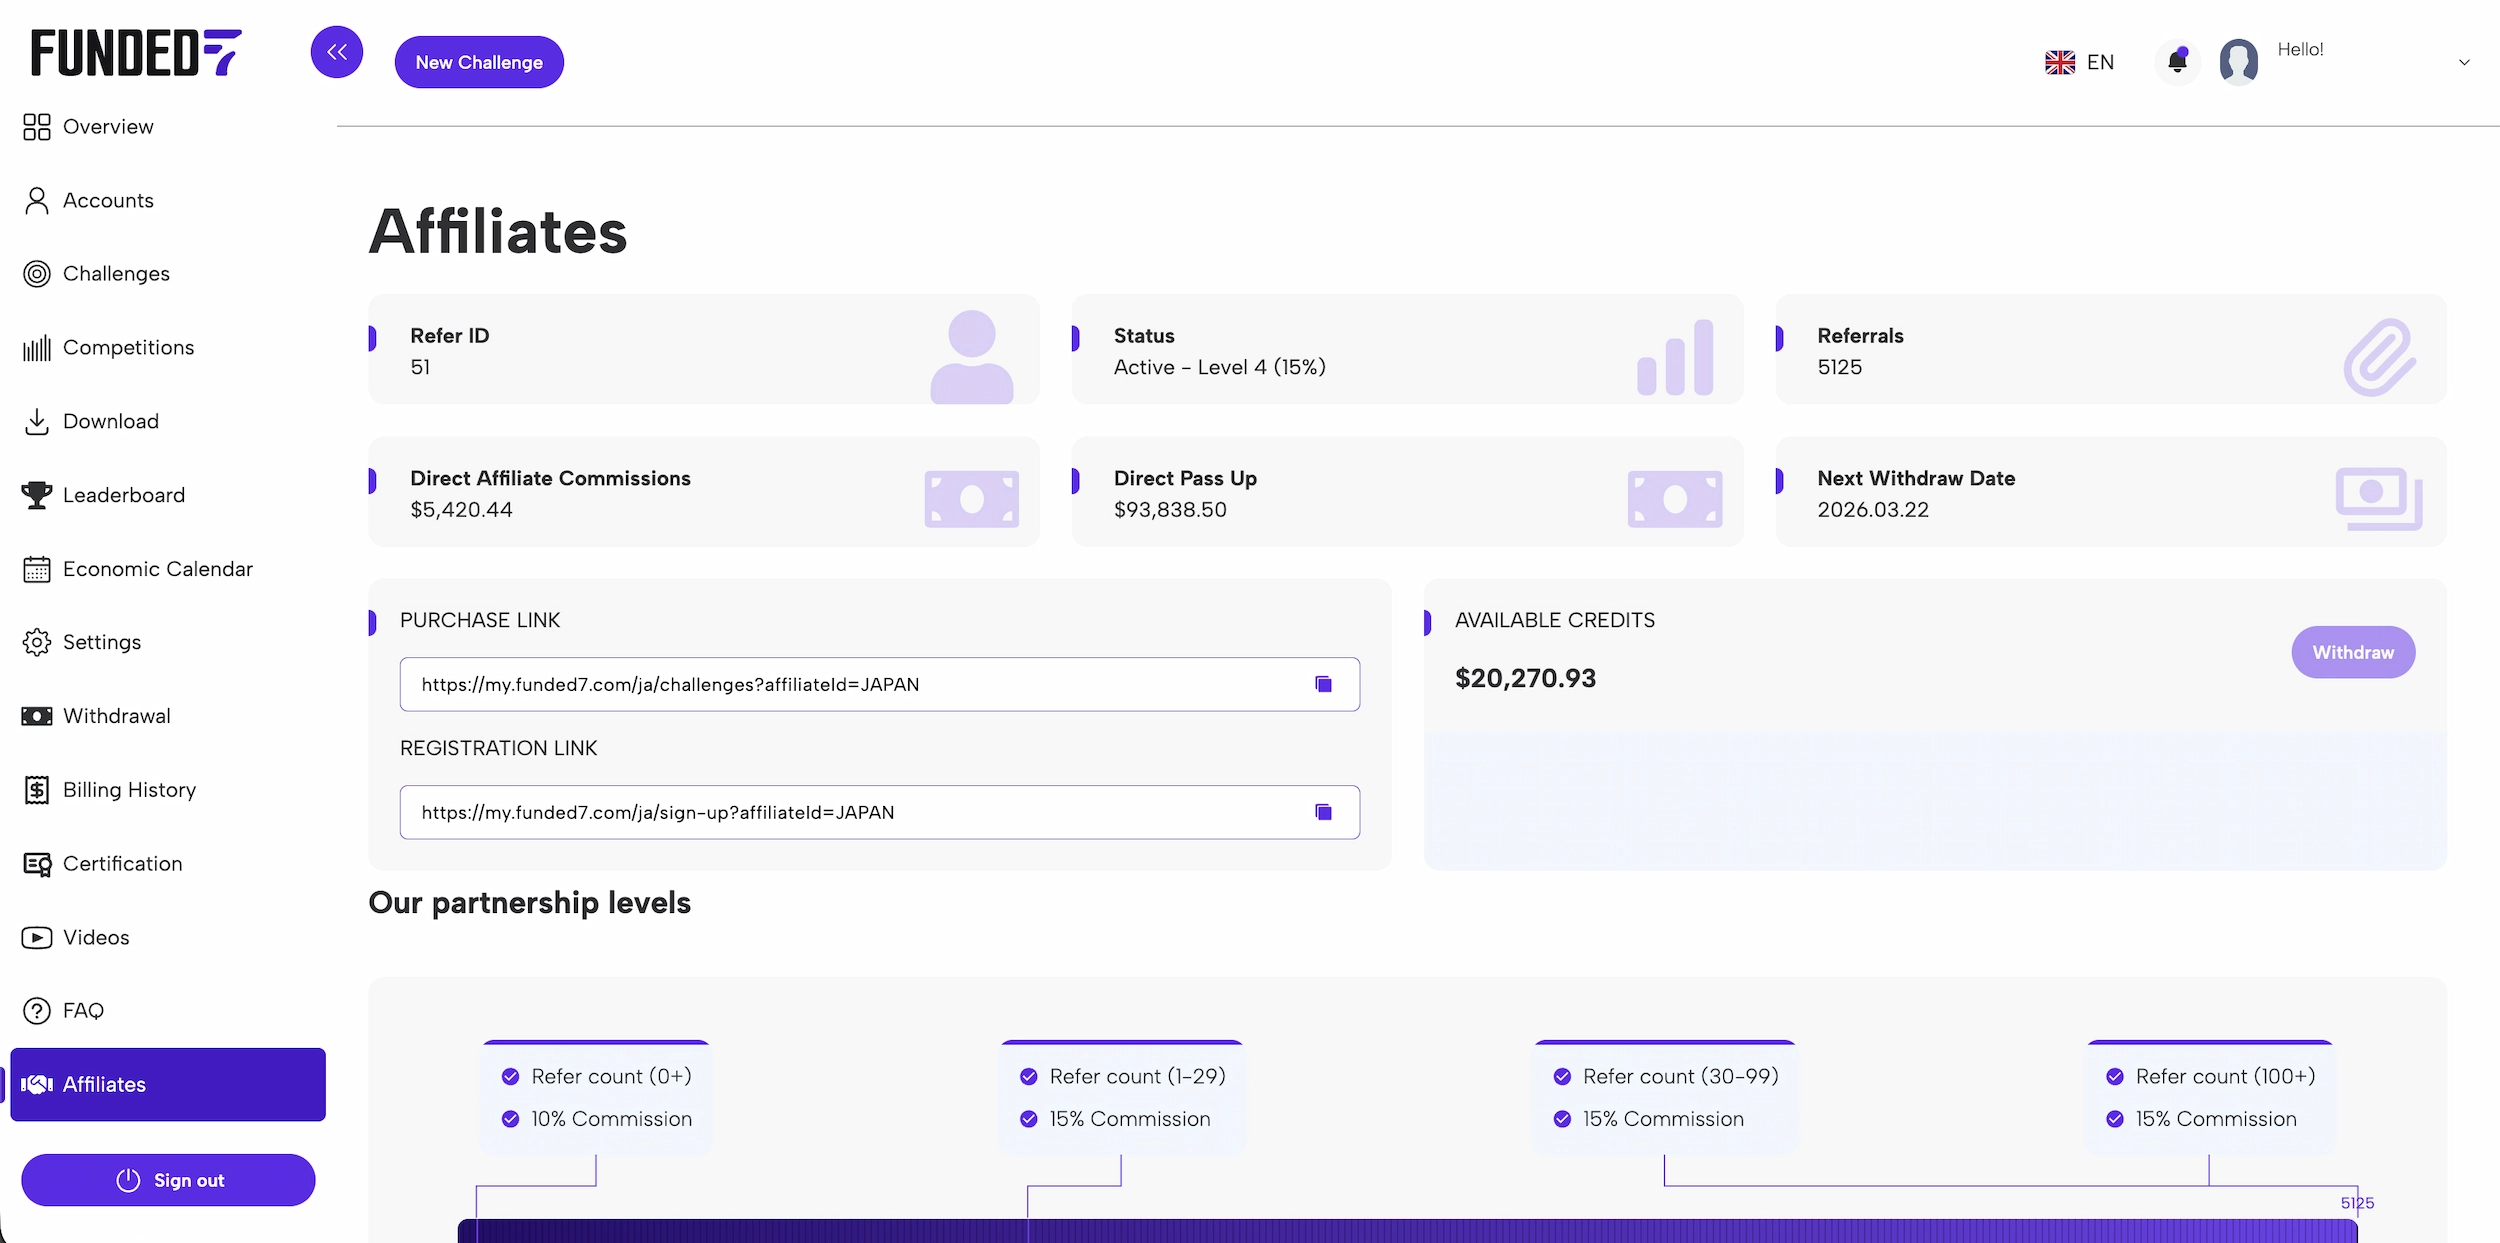The image size is (2500, 1243).
Task: Click inside the purchase link field
Action: [850, 684]
